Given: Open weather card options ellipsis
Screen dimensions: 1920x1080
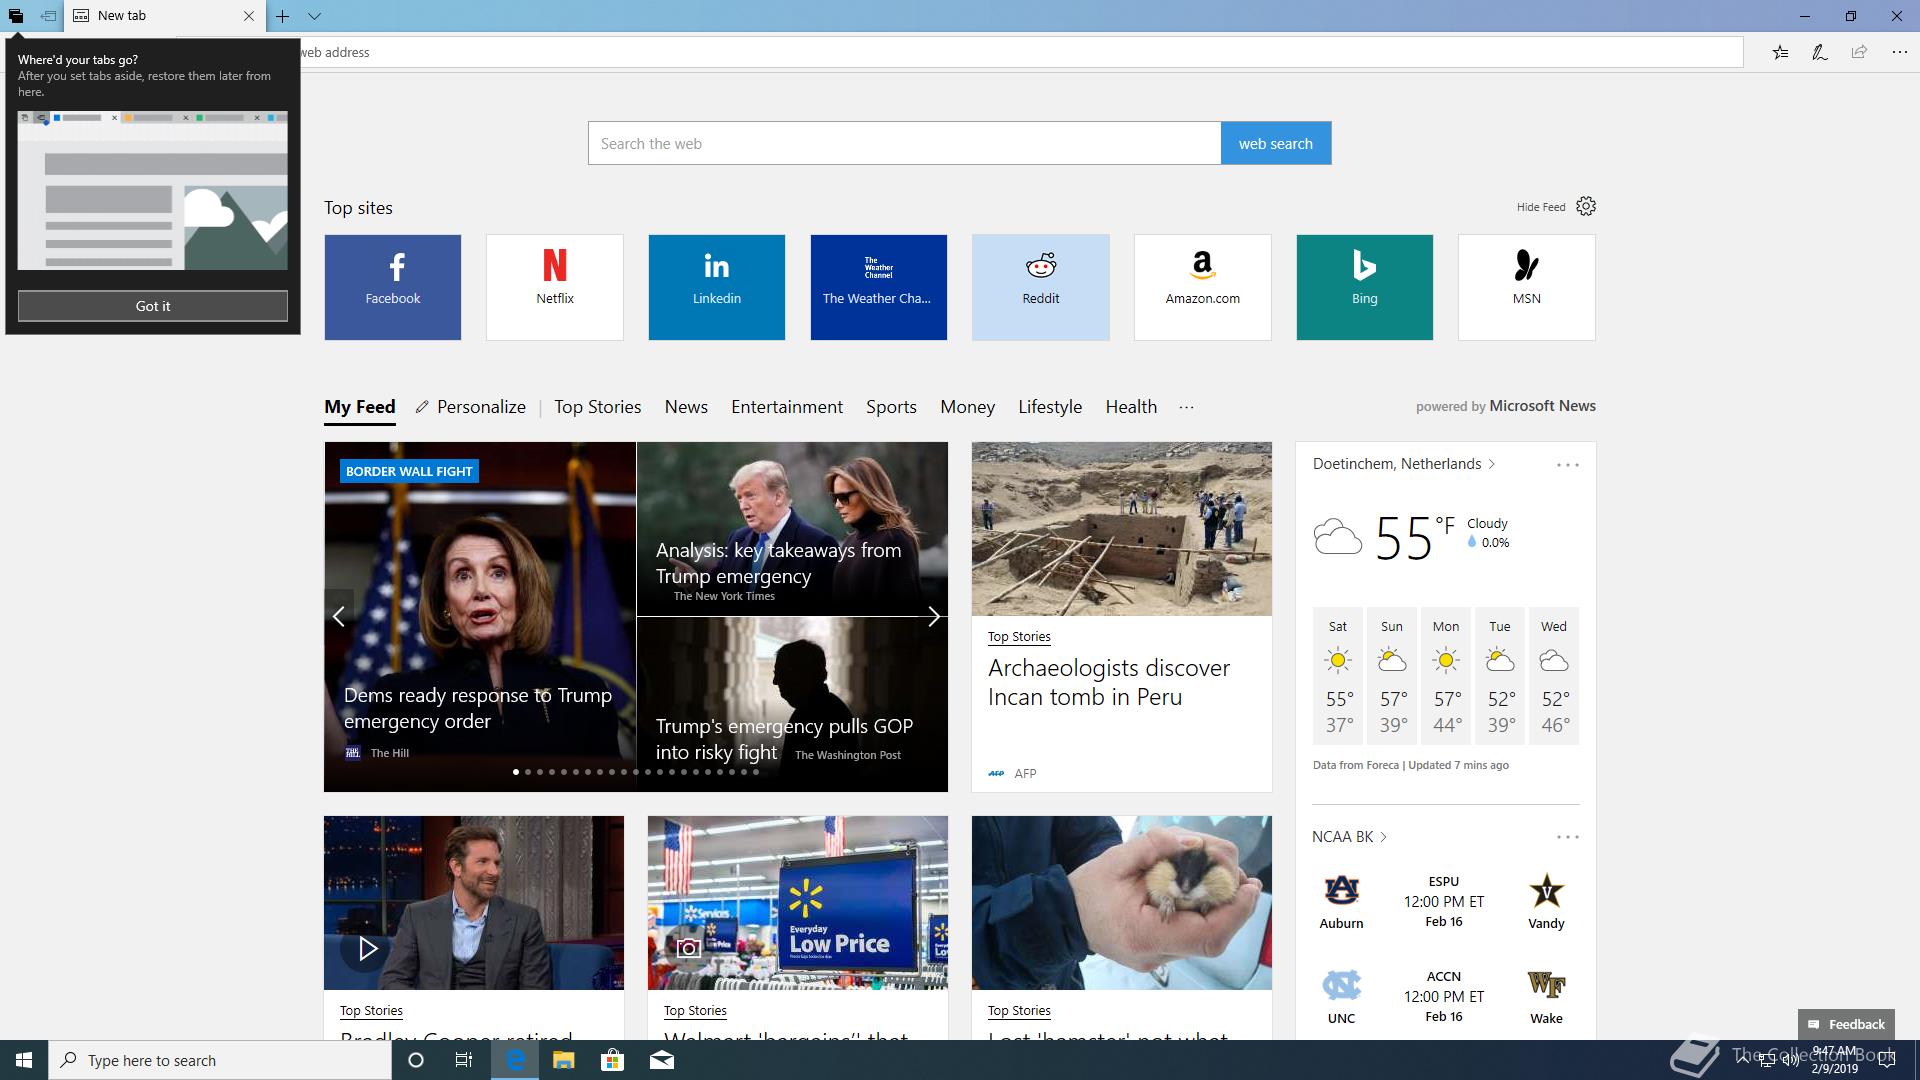Looking at the screenshot, I should point(1568,465).
